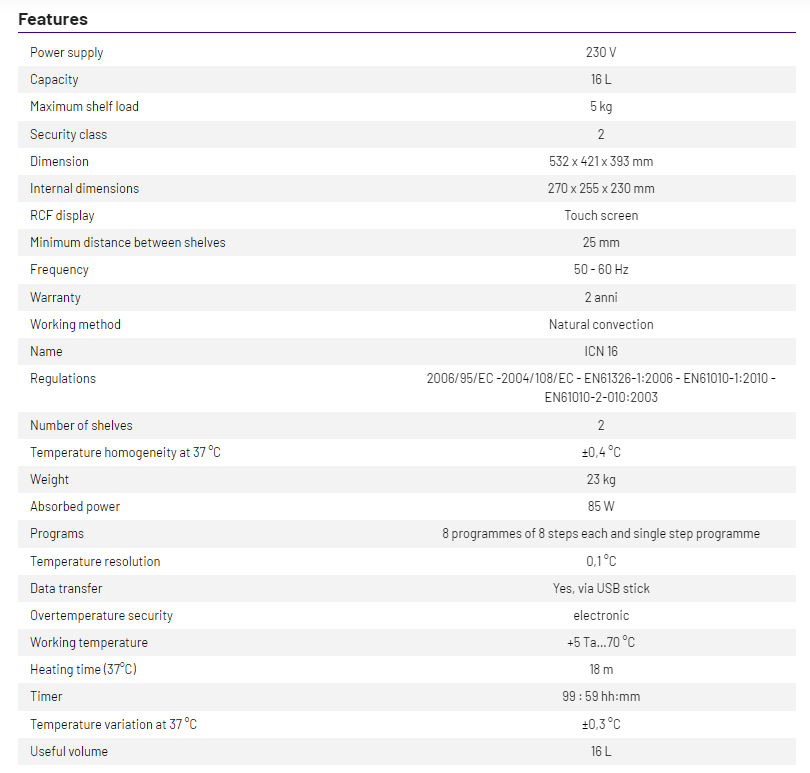
Task: Select the Power supply row label
Action: tap(66, 52)
